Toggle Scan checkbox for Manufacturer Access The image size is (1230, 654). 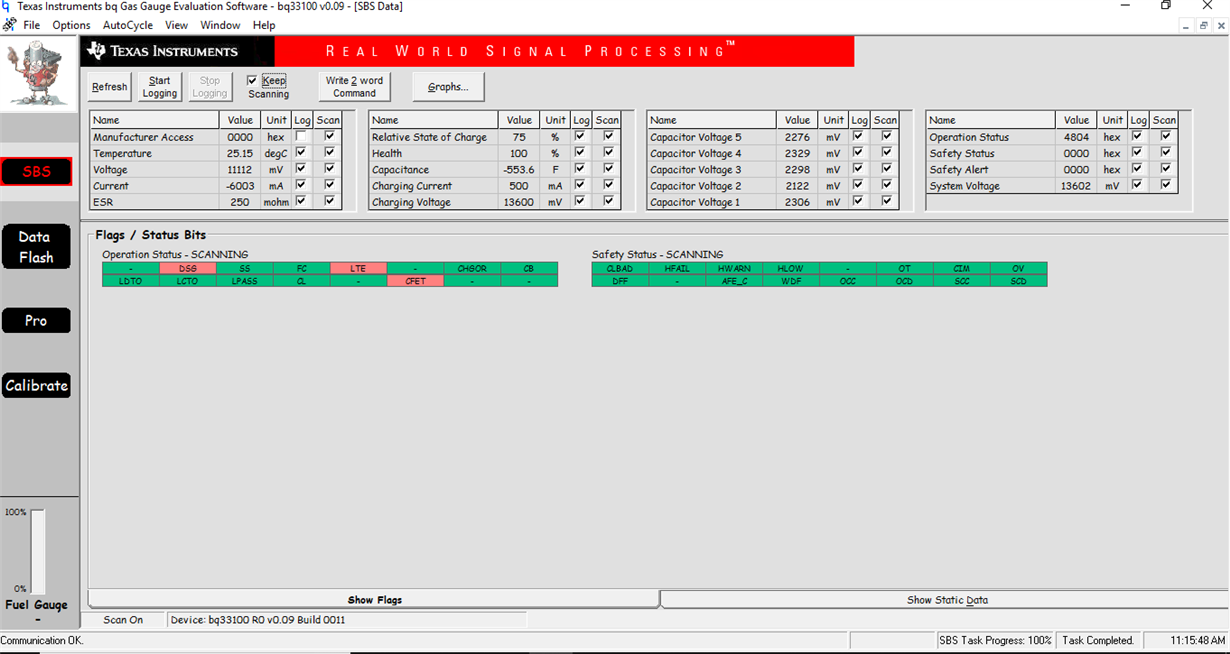point(329,136)
